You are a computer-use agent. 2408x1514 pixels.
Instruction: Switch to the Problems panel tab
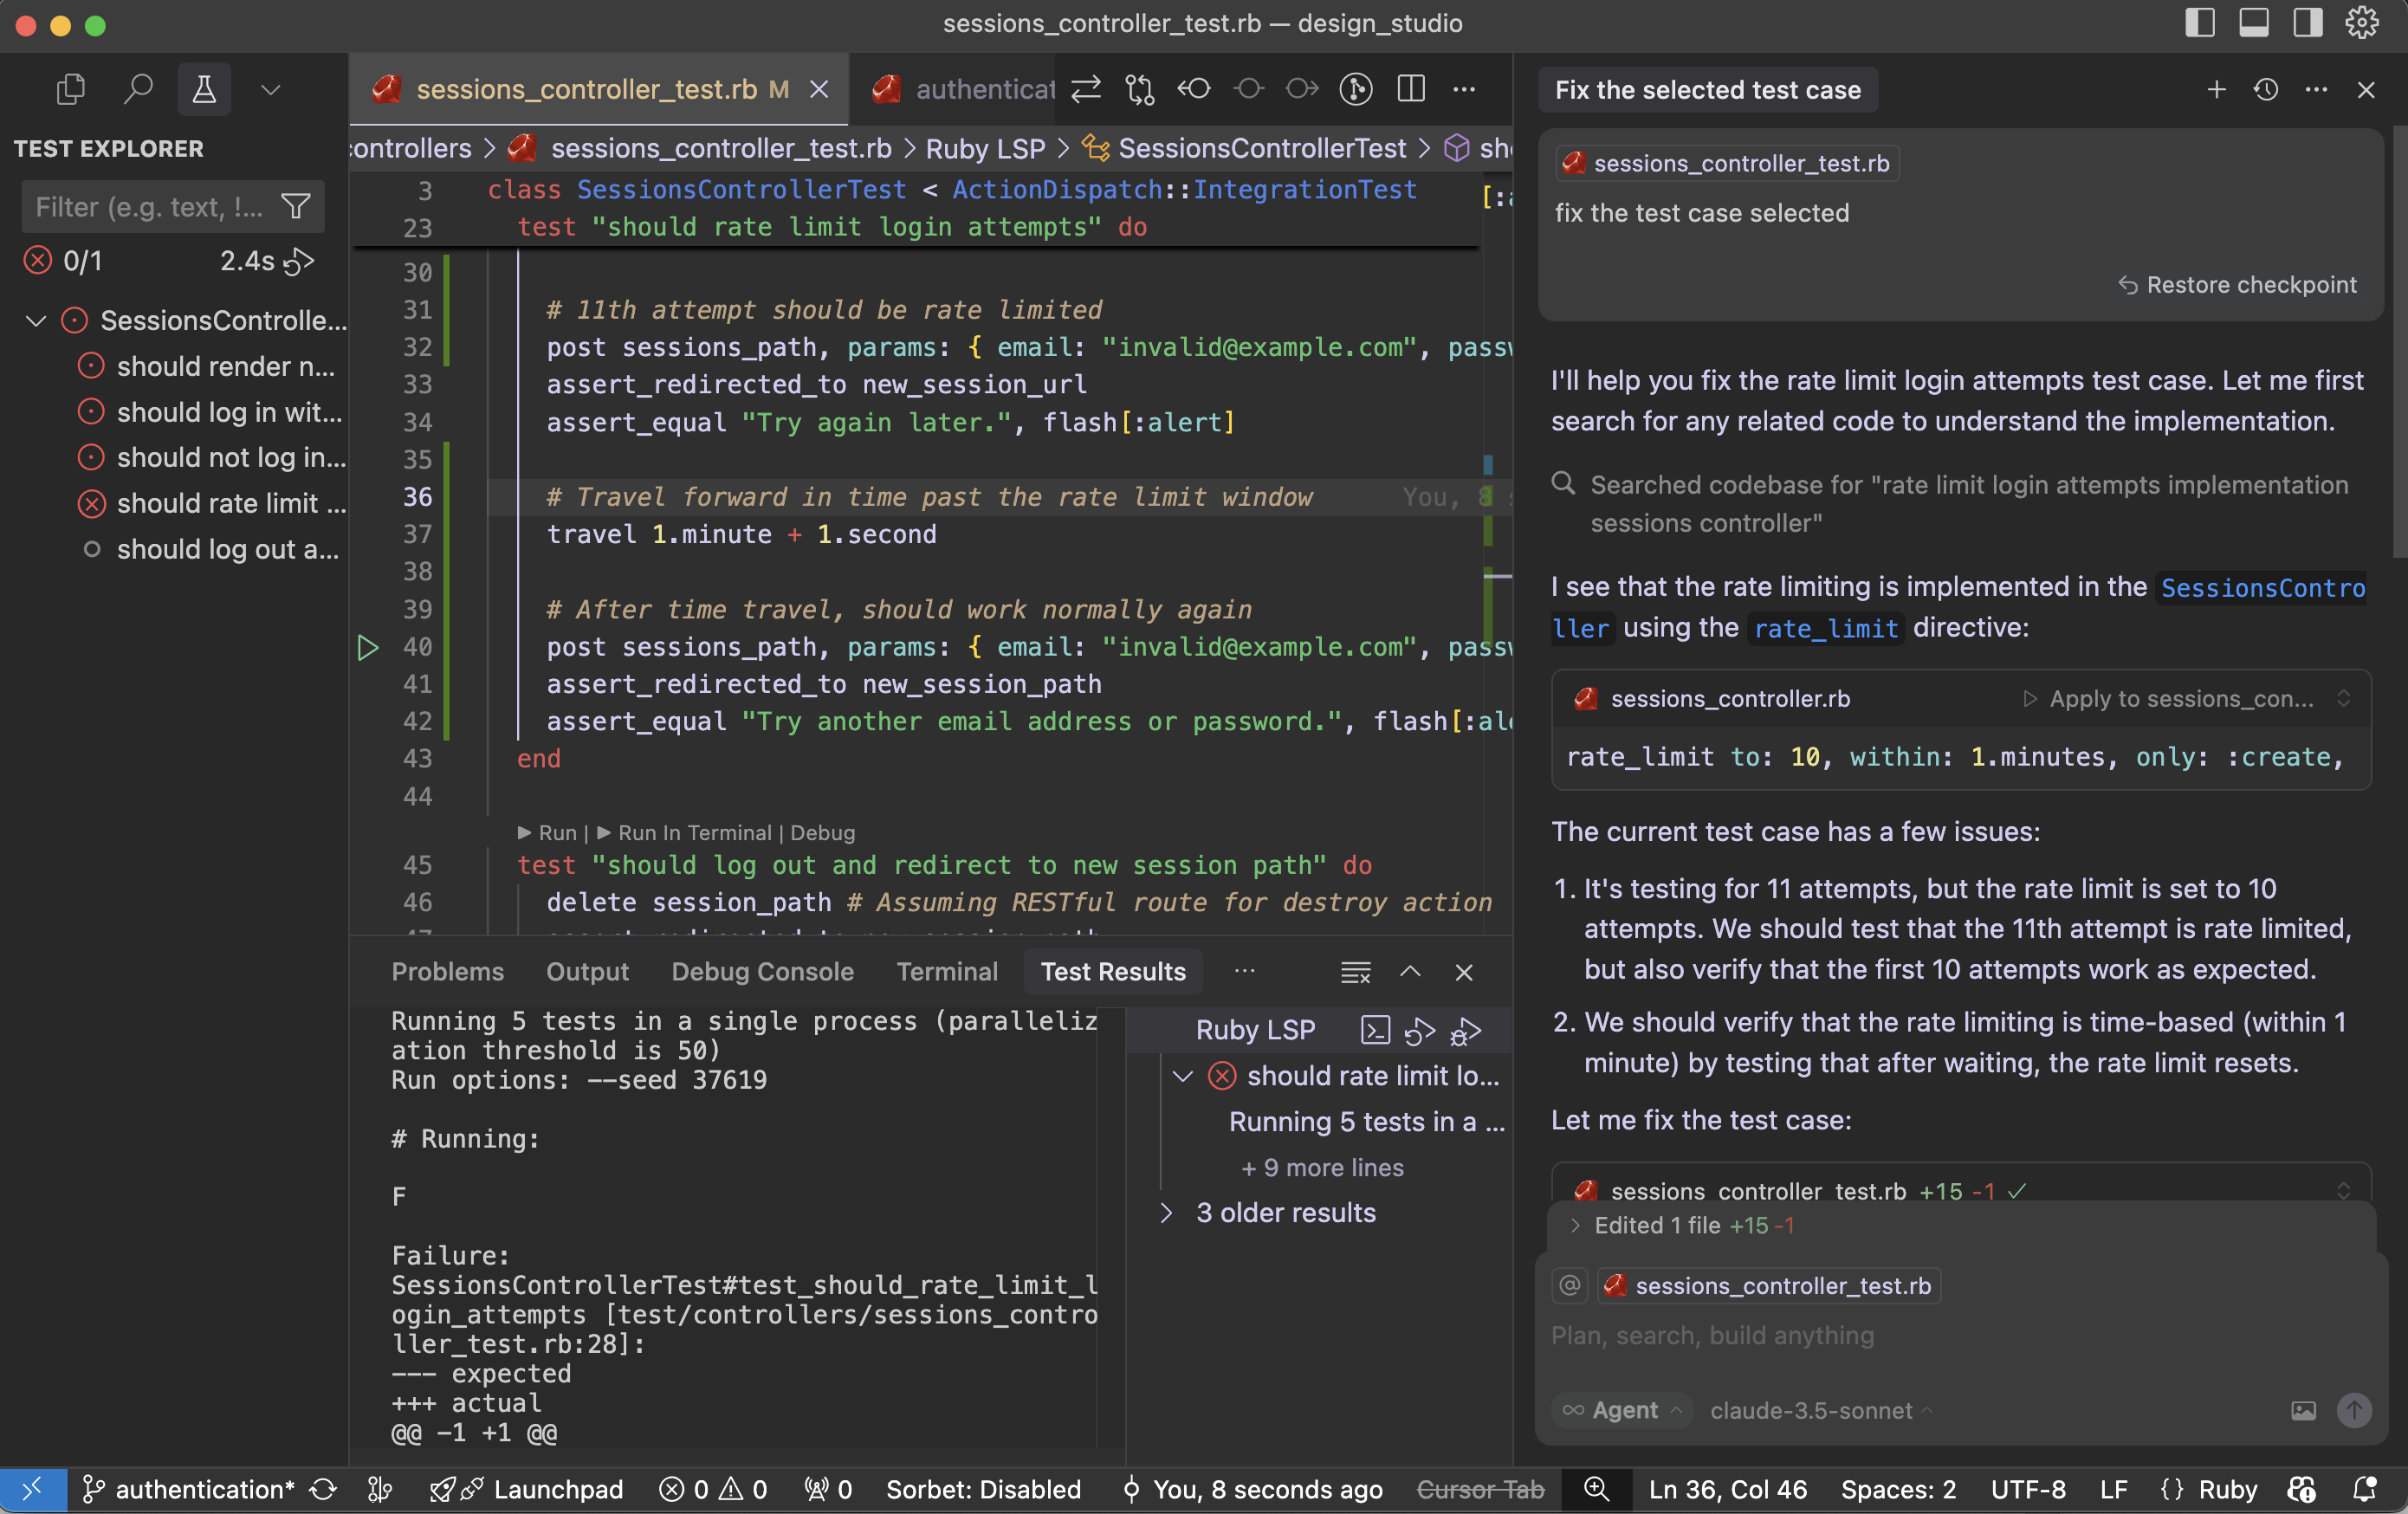tap(447, 971)
